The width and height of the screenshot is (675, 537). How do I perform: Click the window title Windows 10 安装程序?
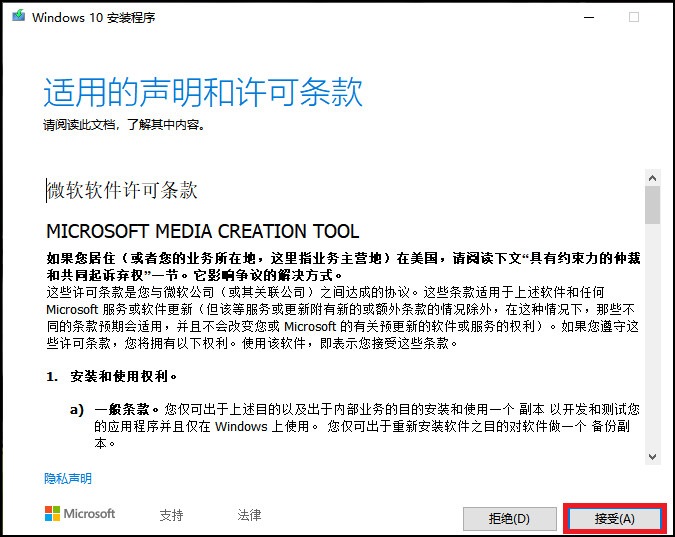(x=93, y=18)
